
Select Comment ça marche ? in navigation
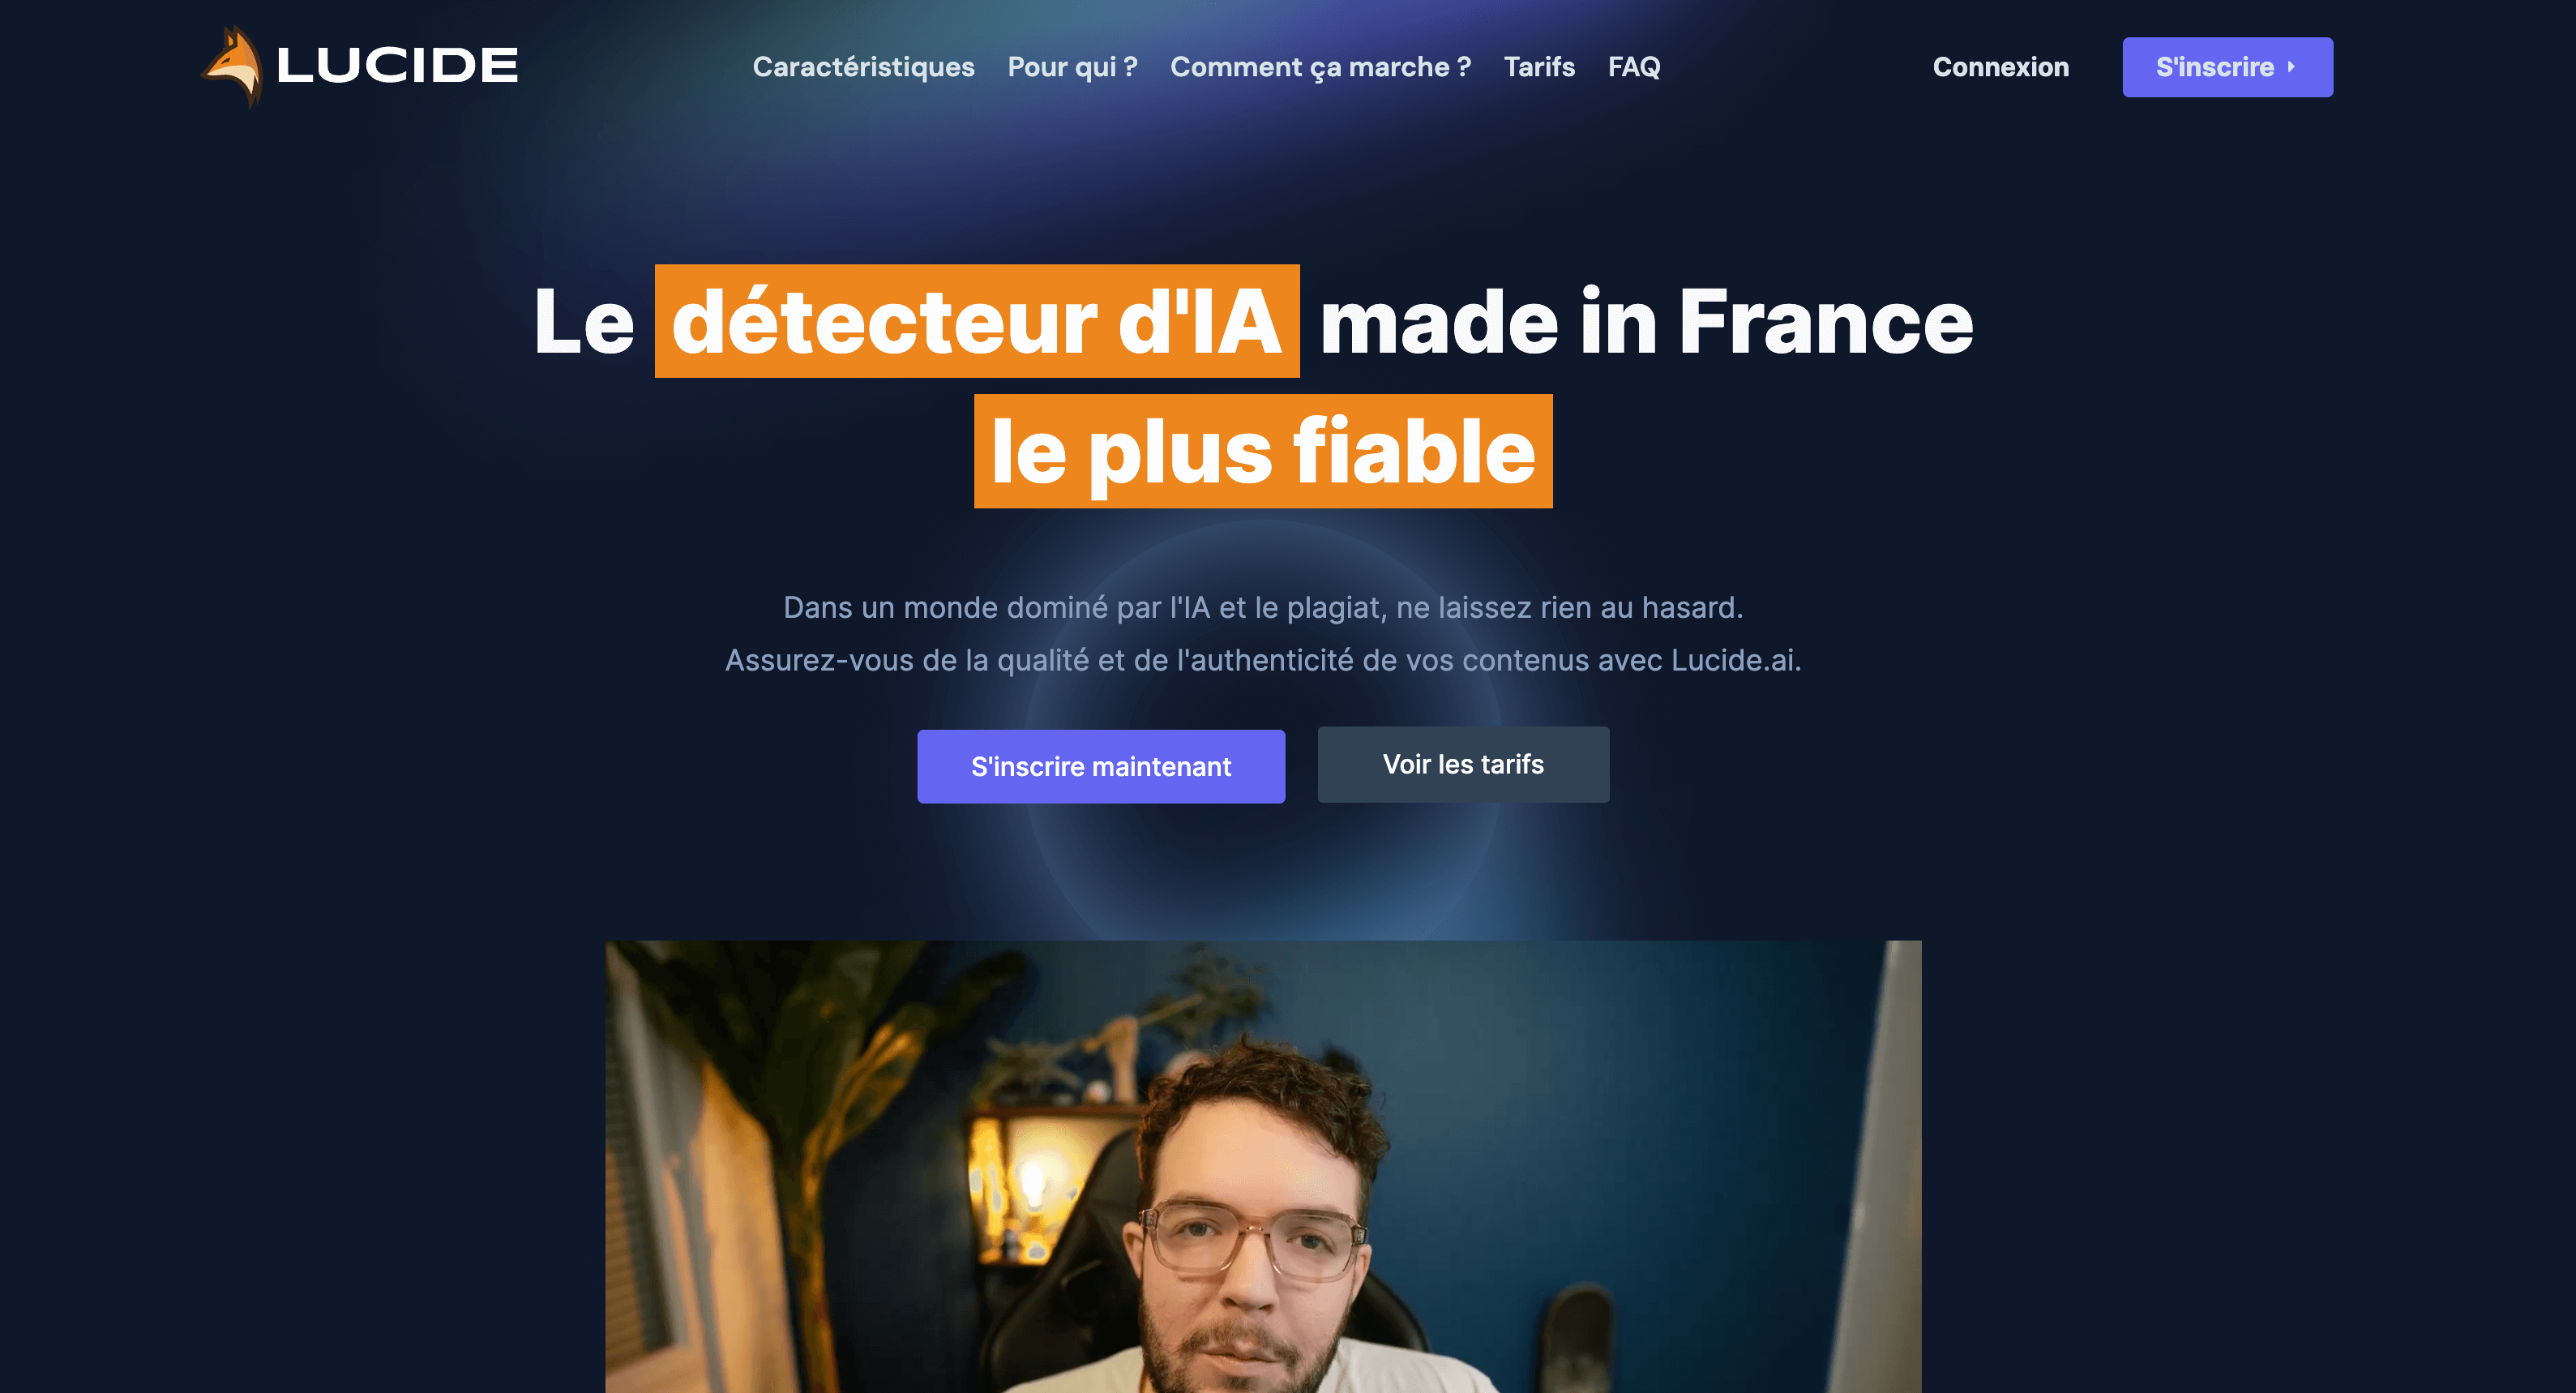pyautogui.click(x=1320, y=67)
